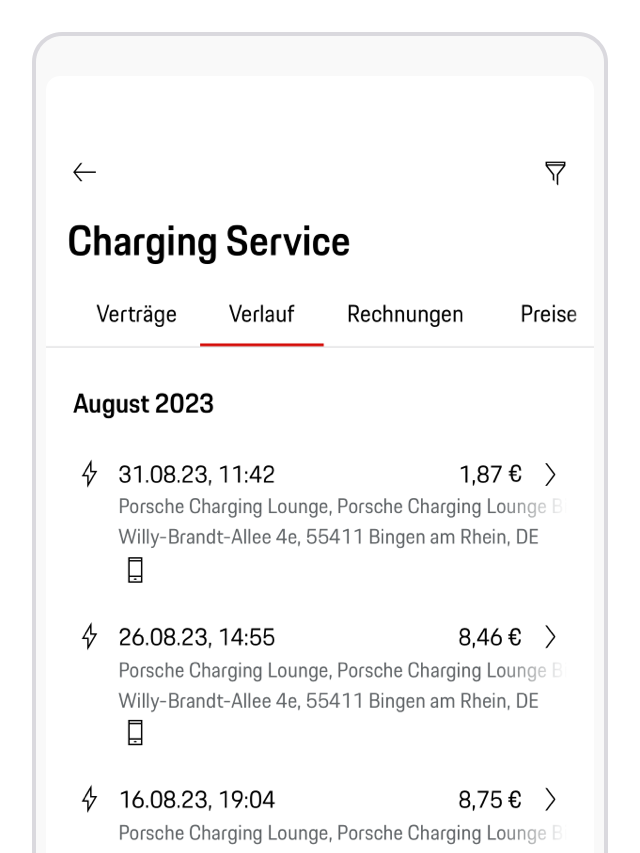Expand details of the 1,87 € charging session

pos(551,474)
